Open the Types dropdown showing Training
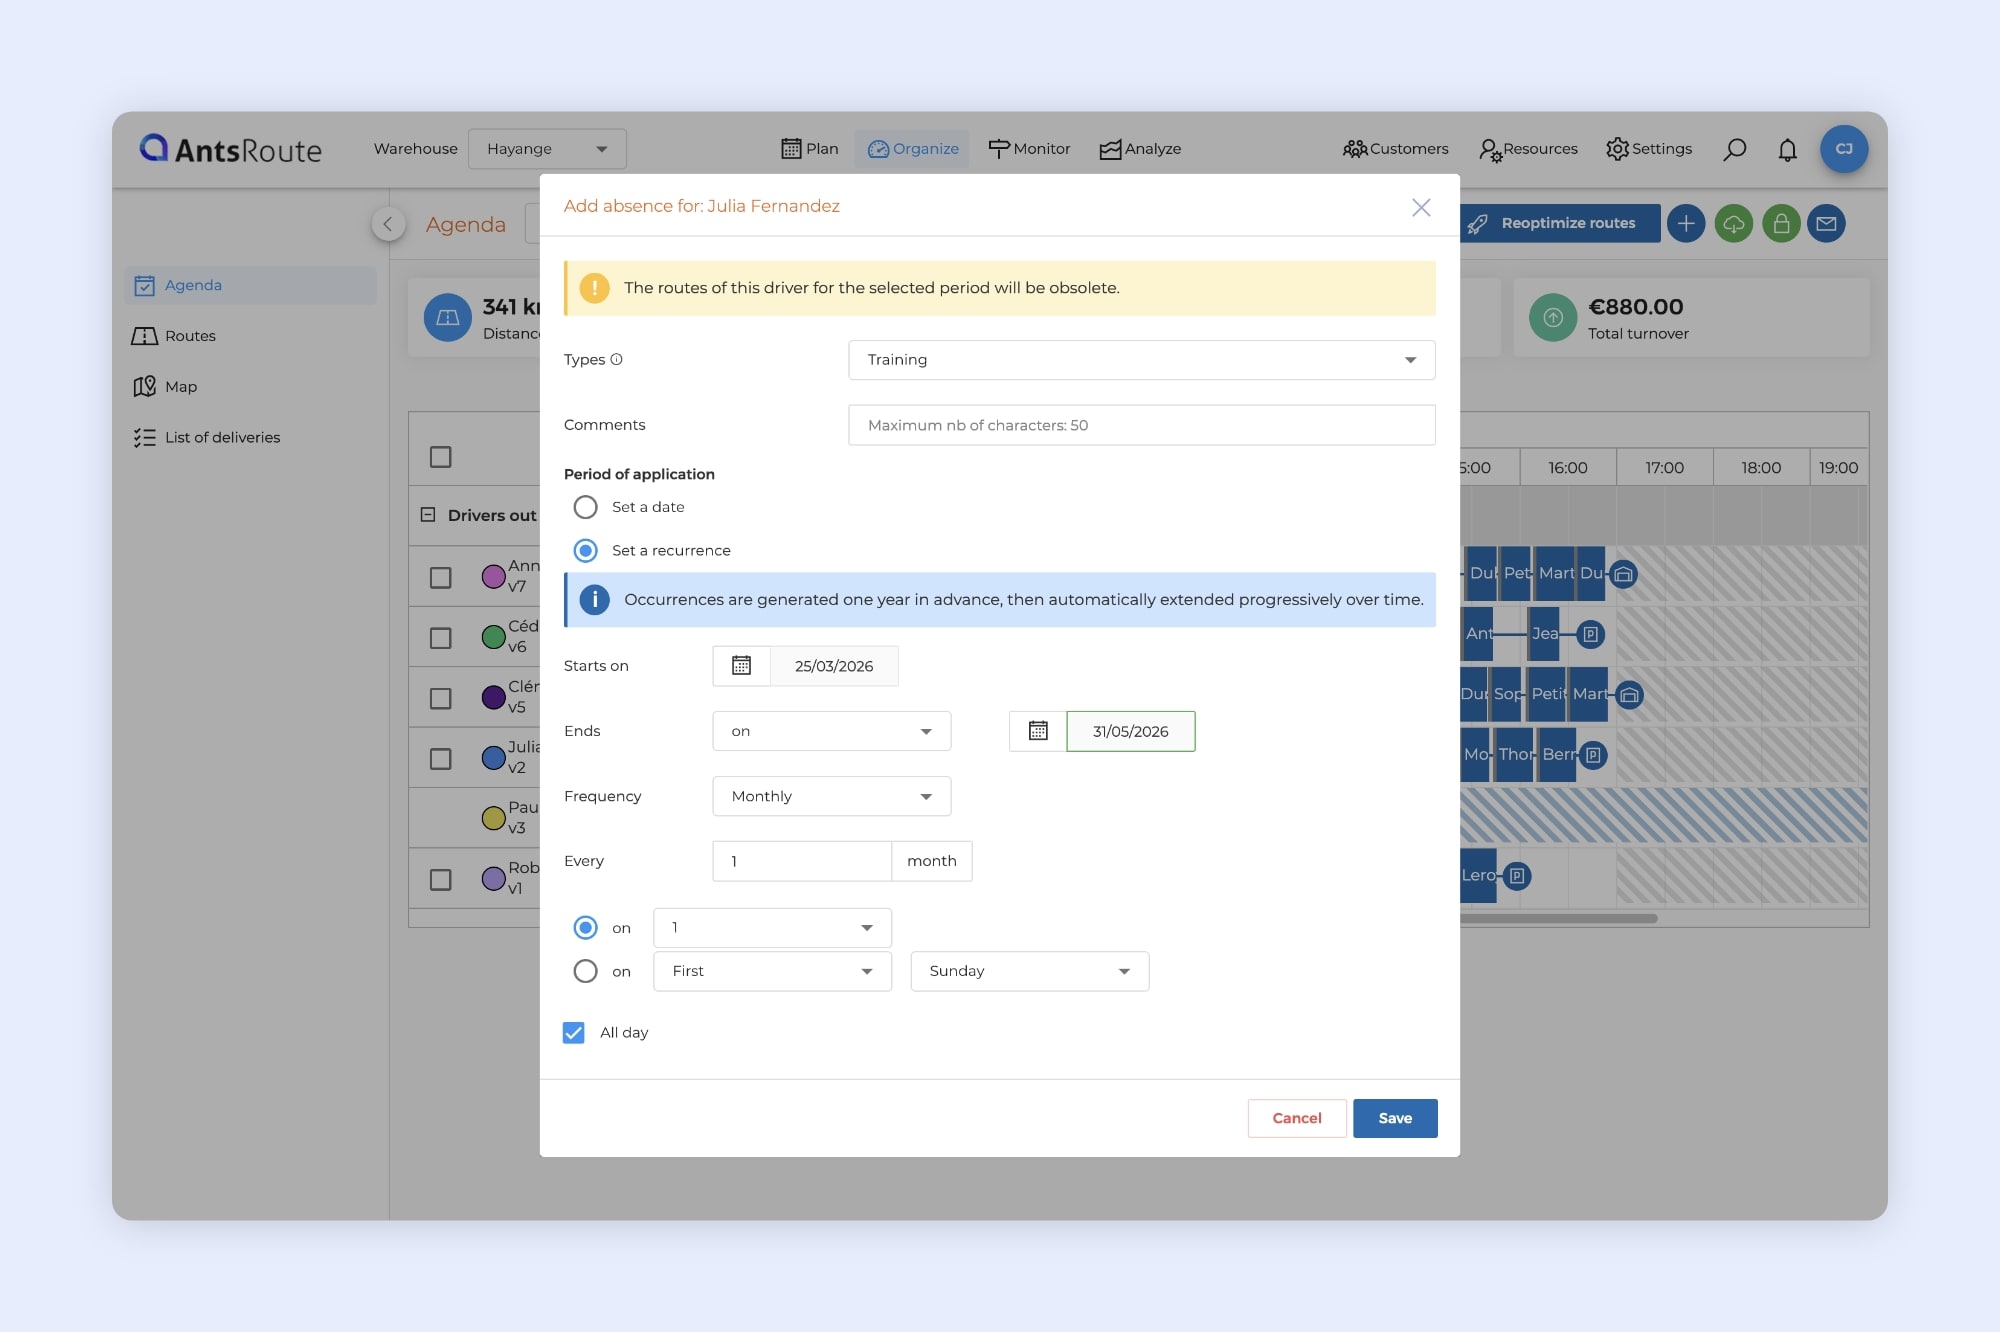This screenshot has width=2000, height=1333. click(x=1141, y=360)
